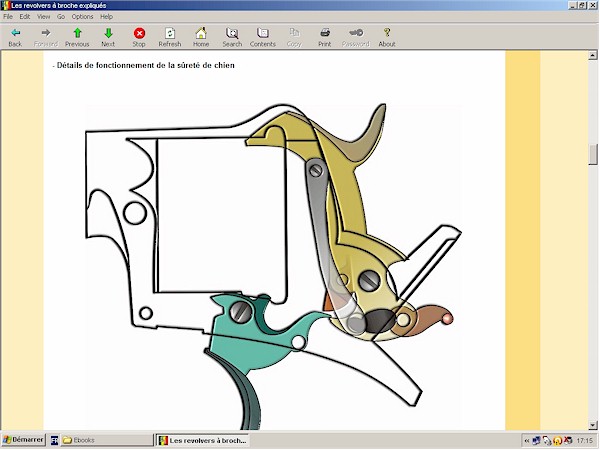Open the Go menu

click(61, 17)
